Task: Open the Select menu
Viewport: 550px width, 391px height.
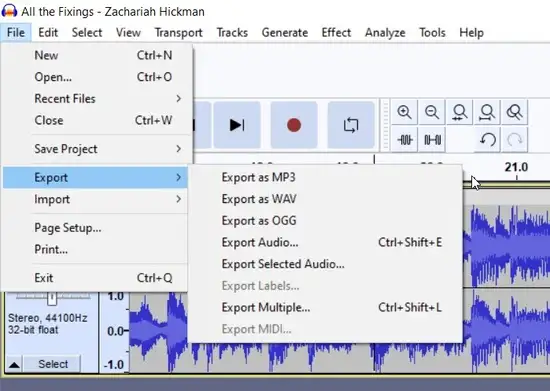Action: tap(87, 33)
